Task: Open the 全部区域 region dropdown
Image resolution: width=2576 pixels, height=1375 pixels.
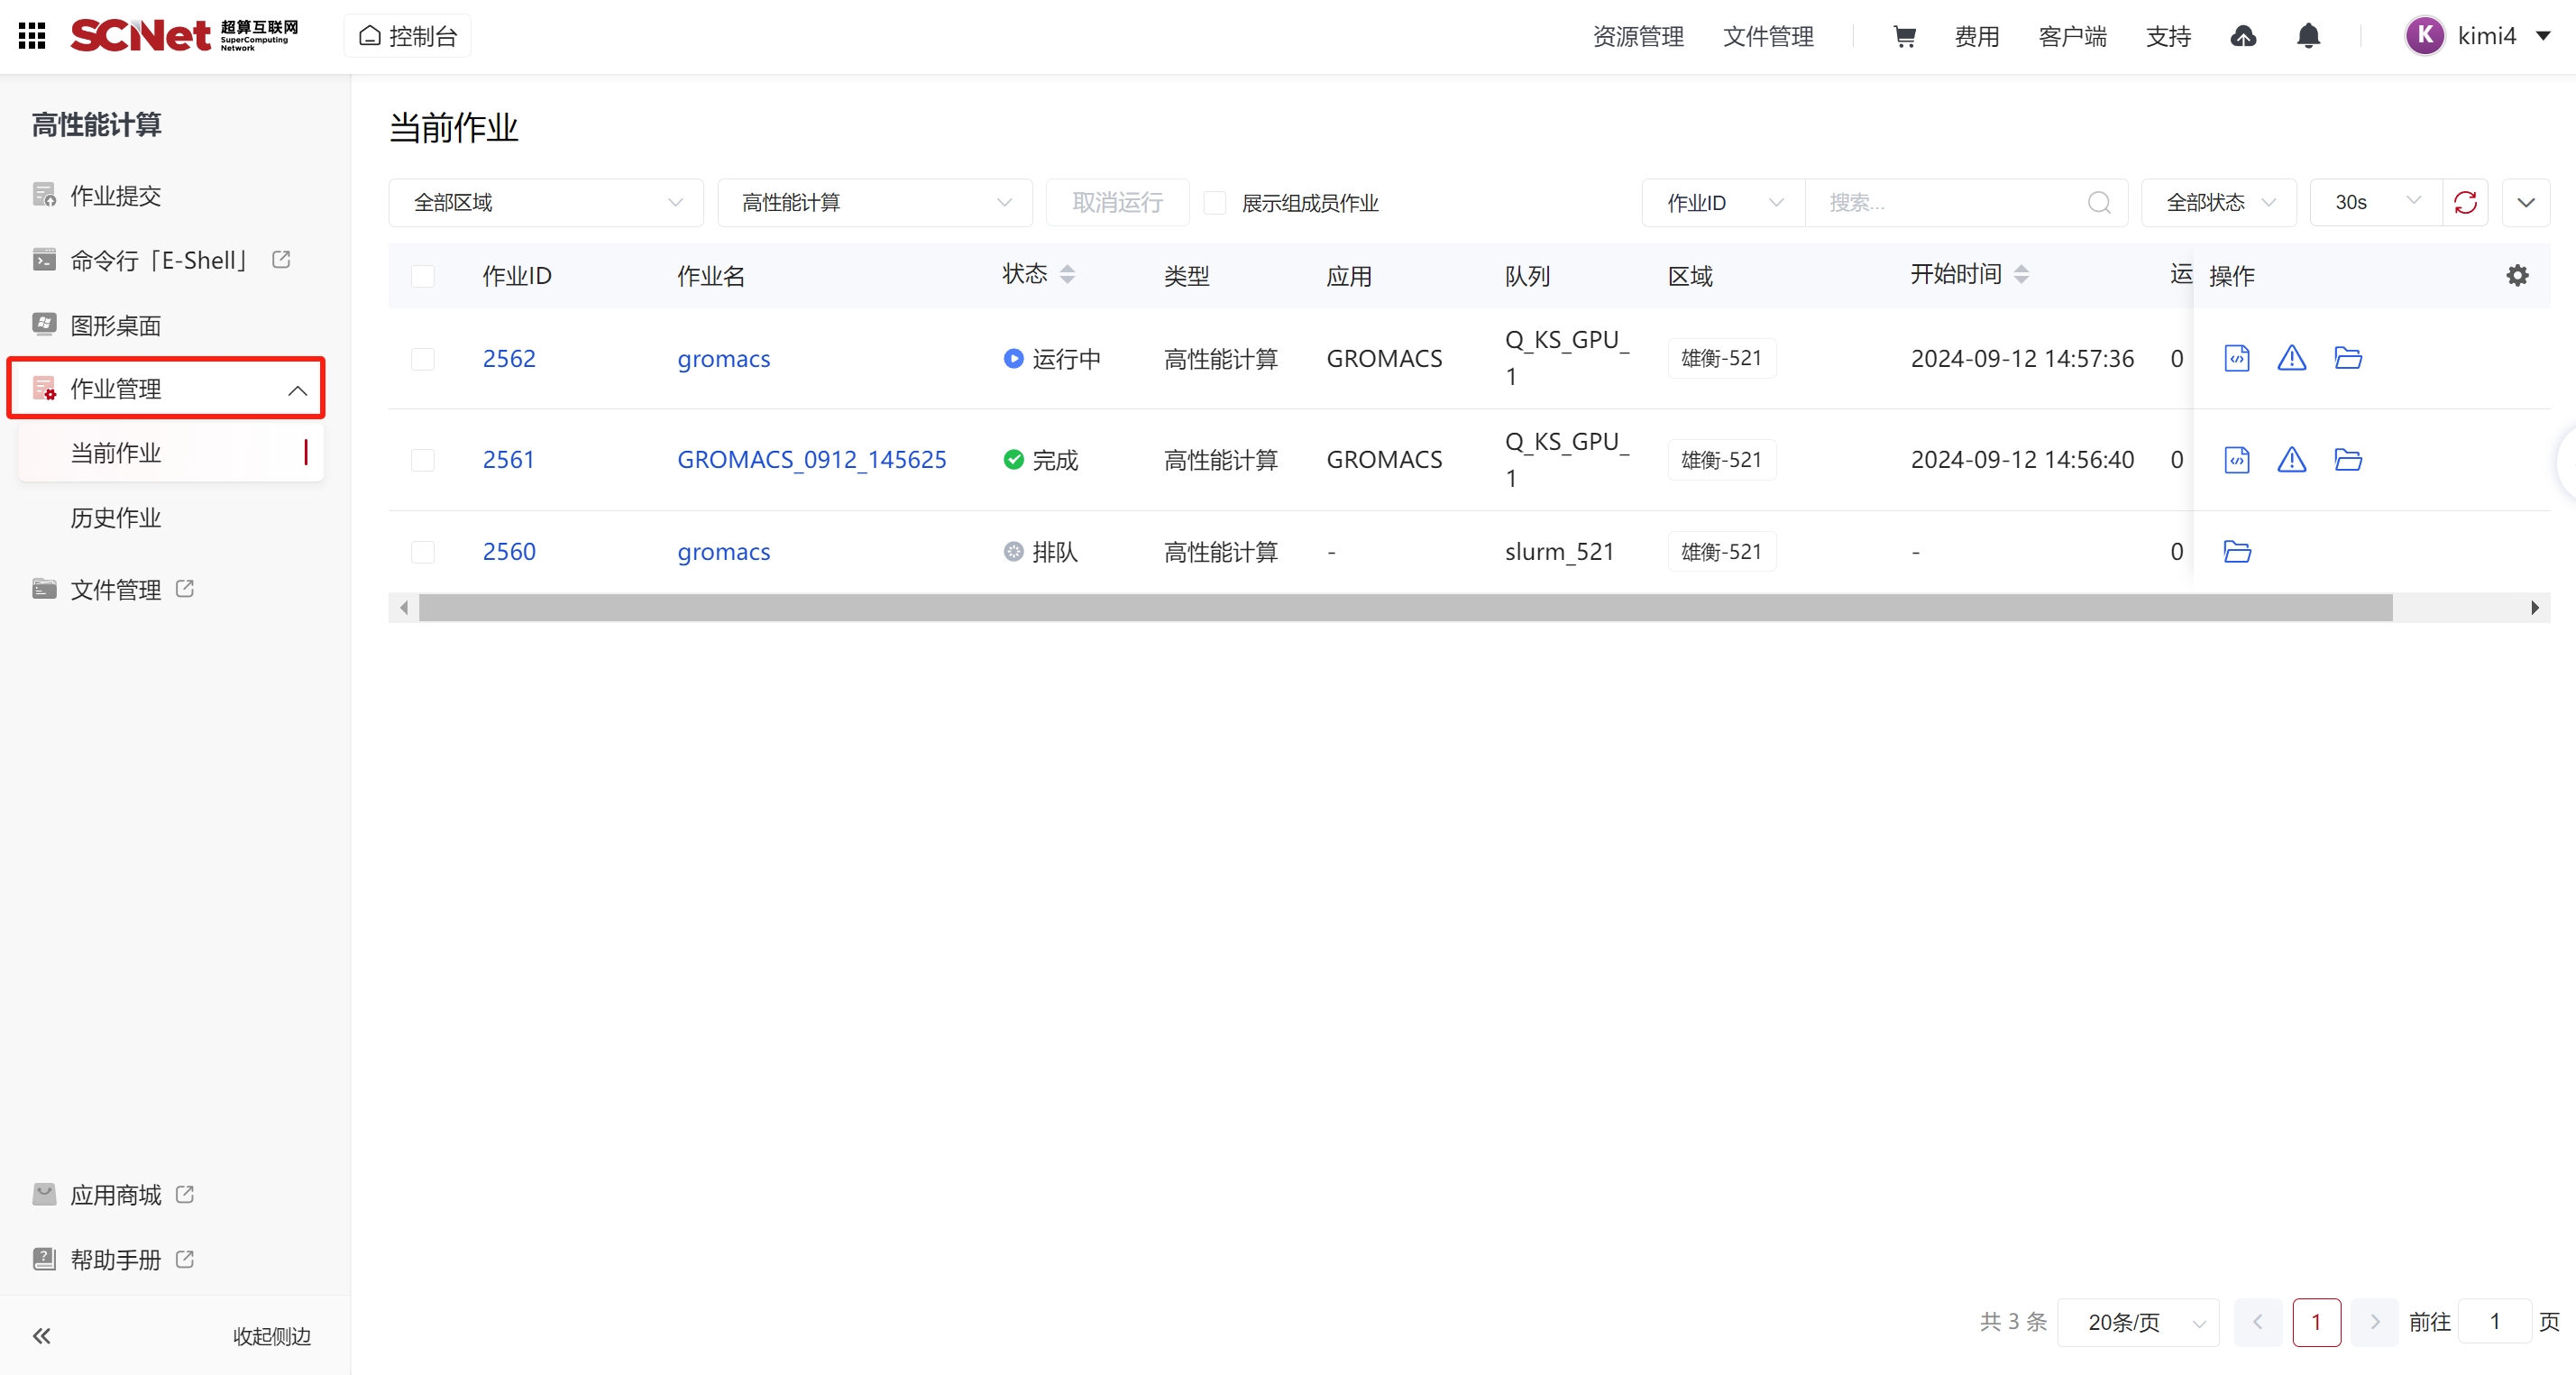Action: pyautogui.click(x=546, y=203)
